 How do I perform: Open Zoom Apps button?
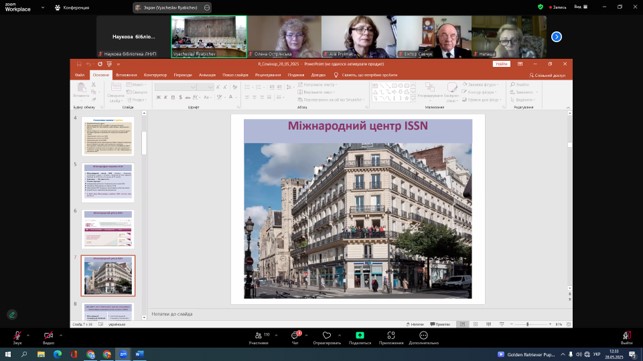(391, 337)
